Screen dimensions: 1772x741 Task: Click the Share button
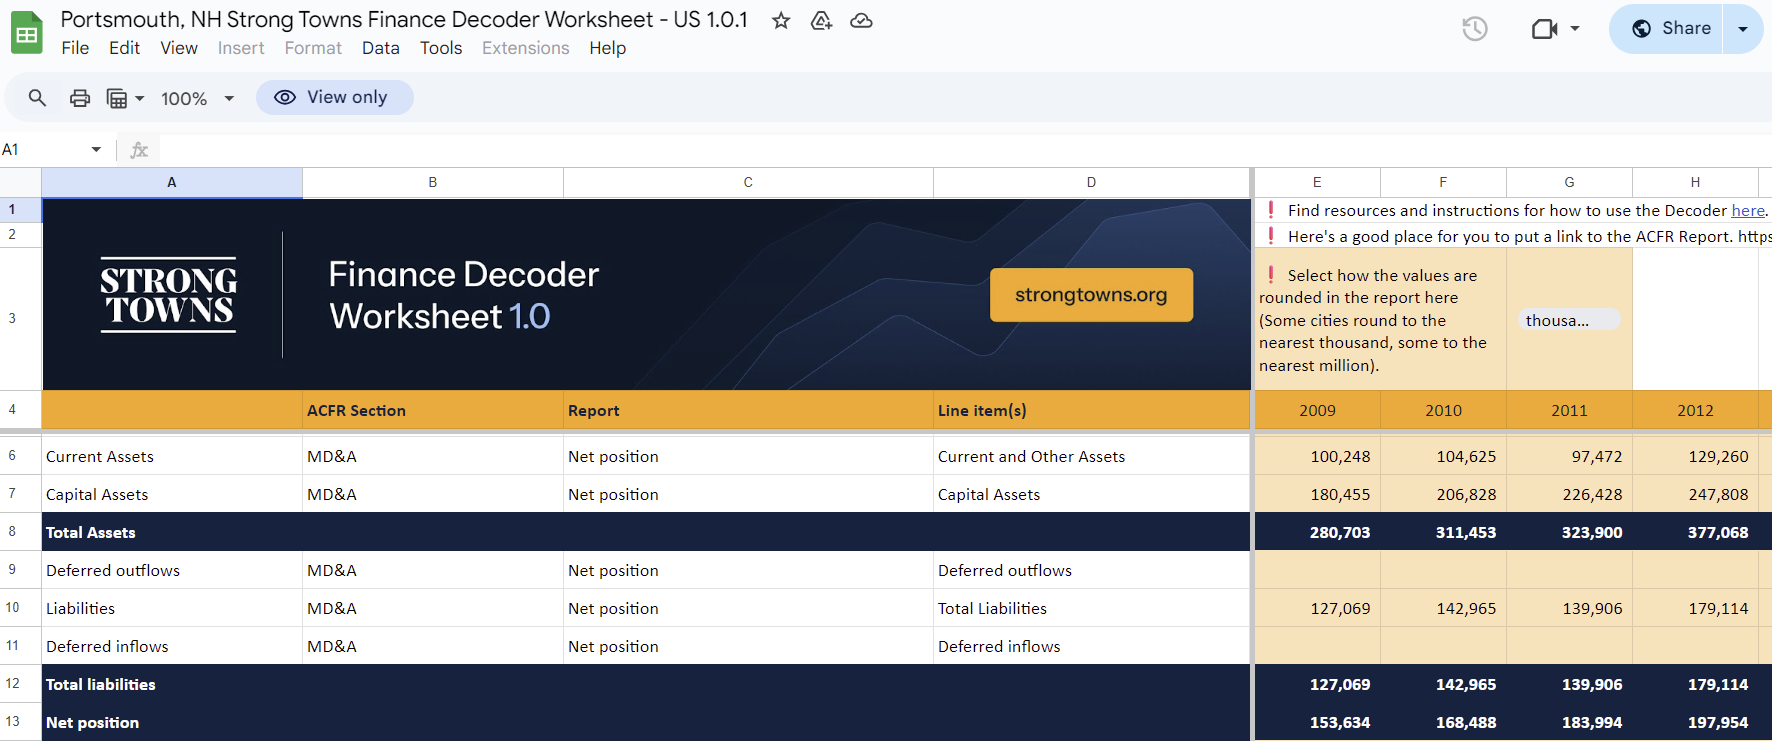(1672, 29)
